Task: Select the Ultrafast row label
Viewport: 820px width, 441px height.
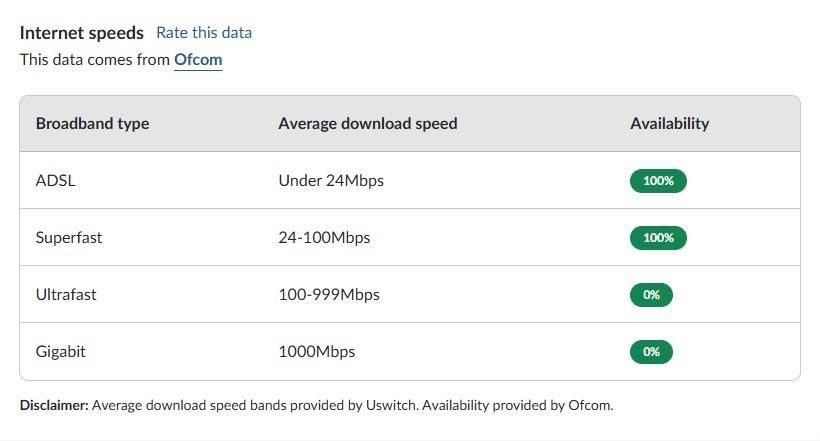Action: pyautogui.click(x=66, y=295)
